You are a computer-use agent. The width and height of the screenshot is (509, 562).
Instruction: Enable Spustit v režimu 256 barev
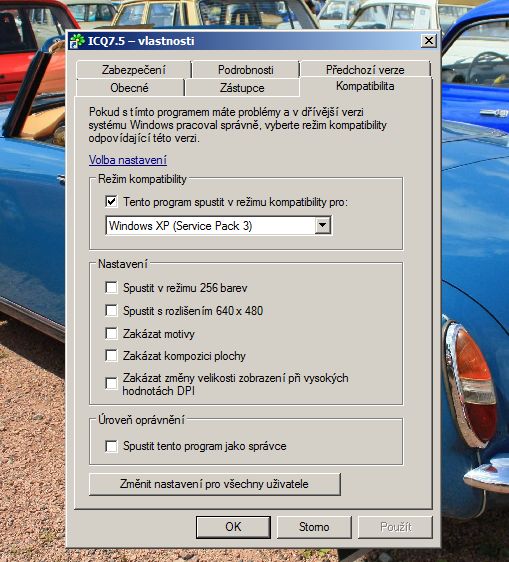click(111, 287)
